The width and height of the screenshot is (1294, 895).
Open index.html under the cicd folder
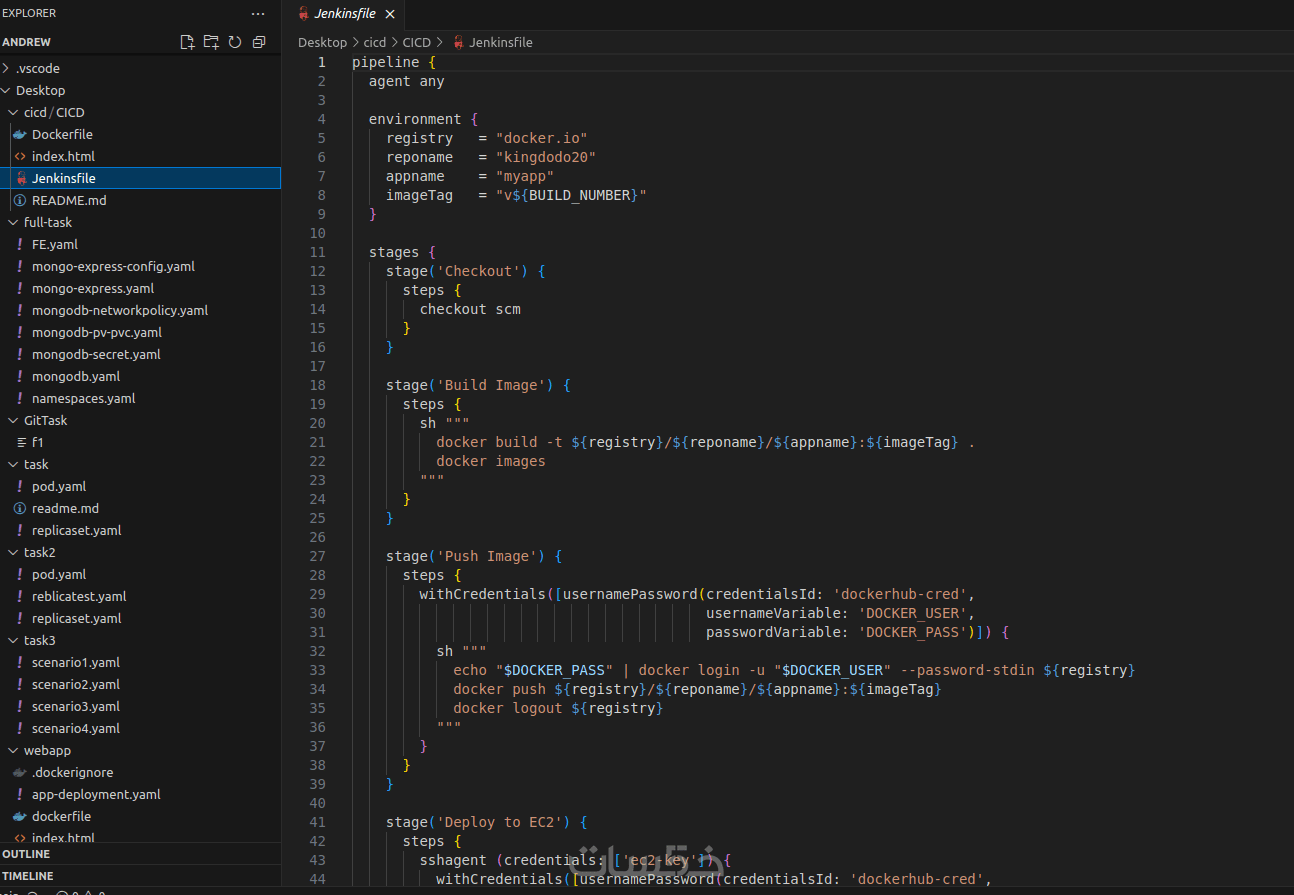click(63, 156)
